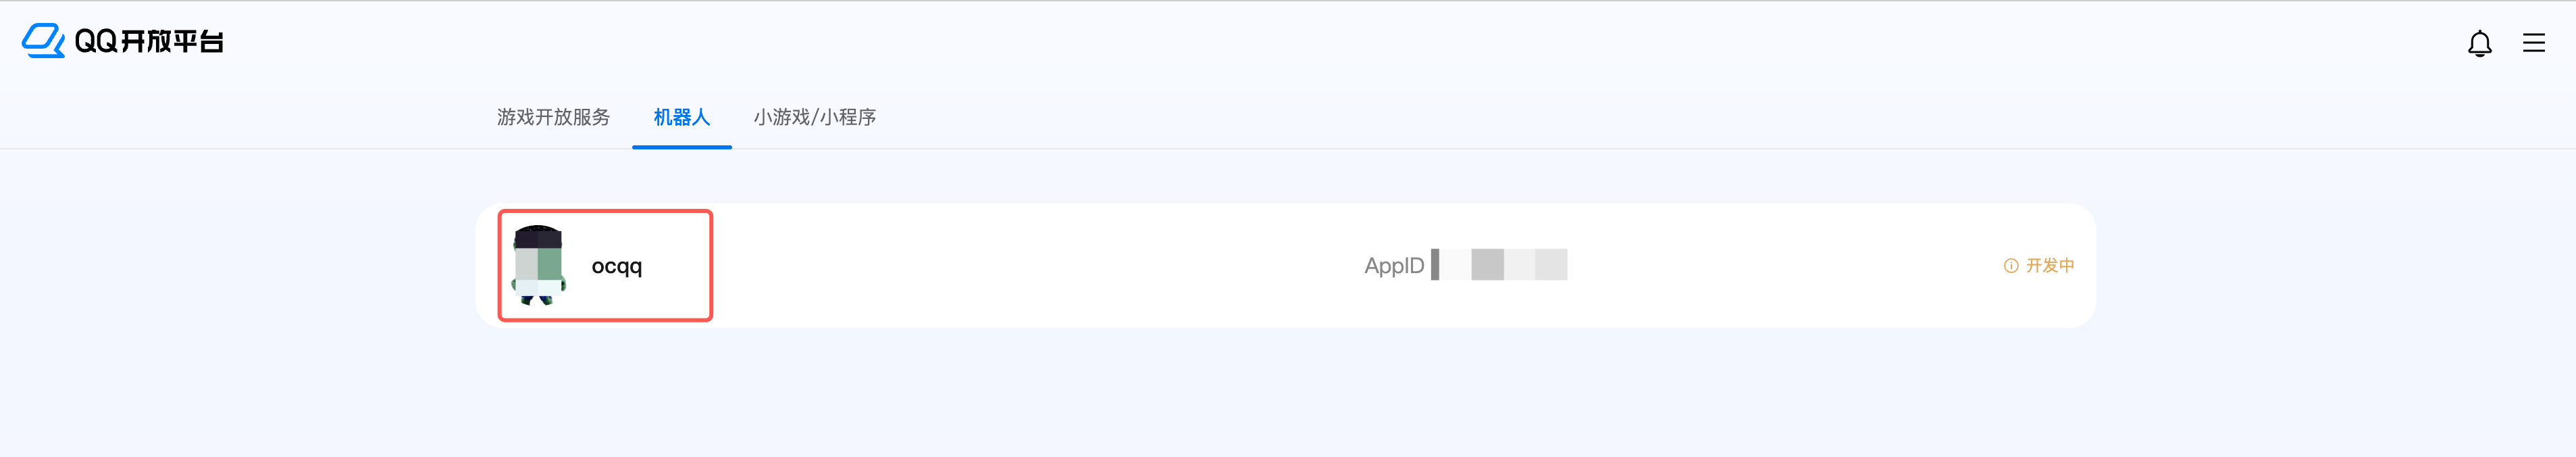Screen dimensions: 2576x457
Task: Click the 开发中 status label
Action: click(x=2049, y=266)
